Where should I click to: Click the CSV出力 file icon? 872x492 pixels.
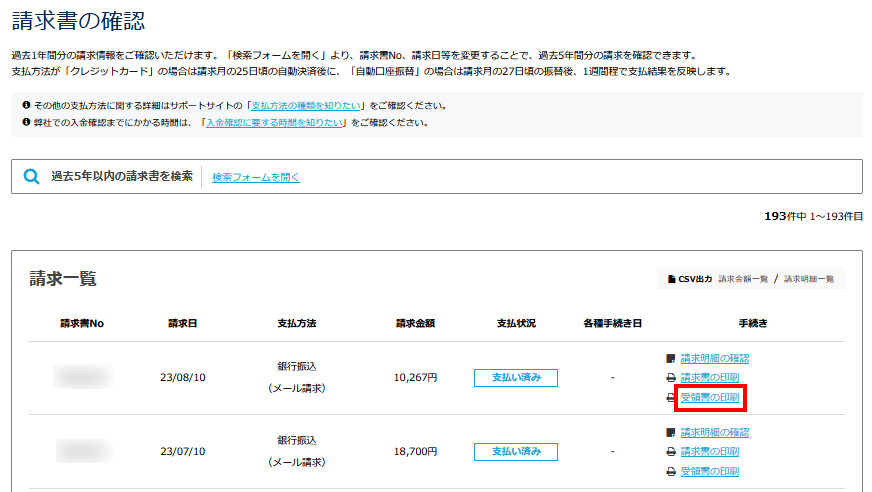click(672, 279)
